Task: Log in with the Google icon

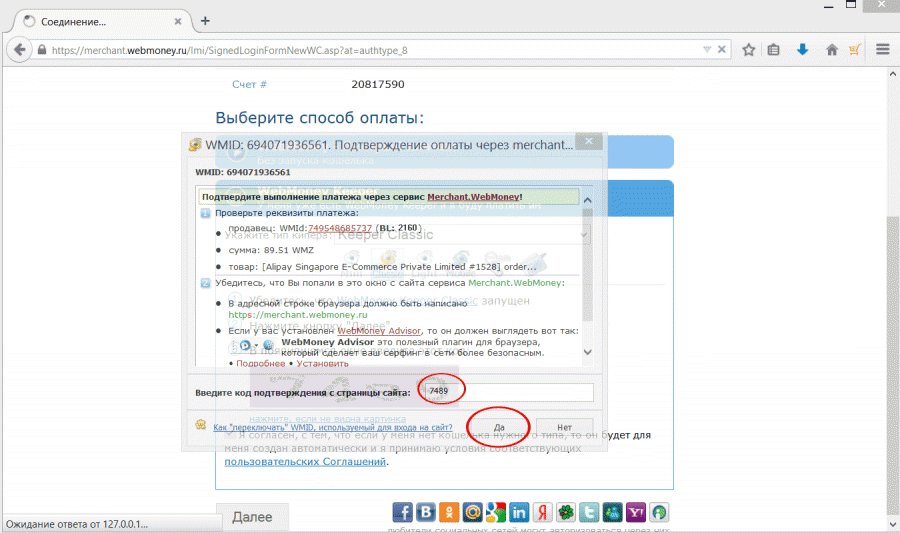Action: coord(496,512)
